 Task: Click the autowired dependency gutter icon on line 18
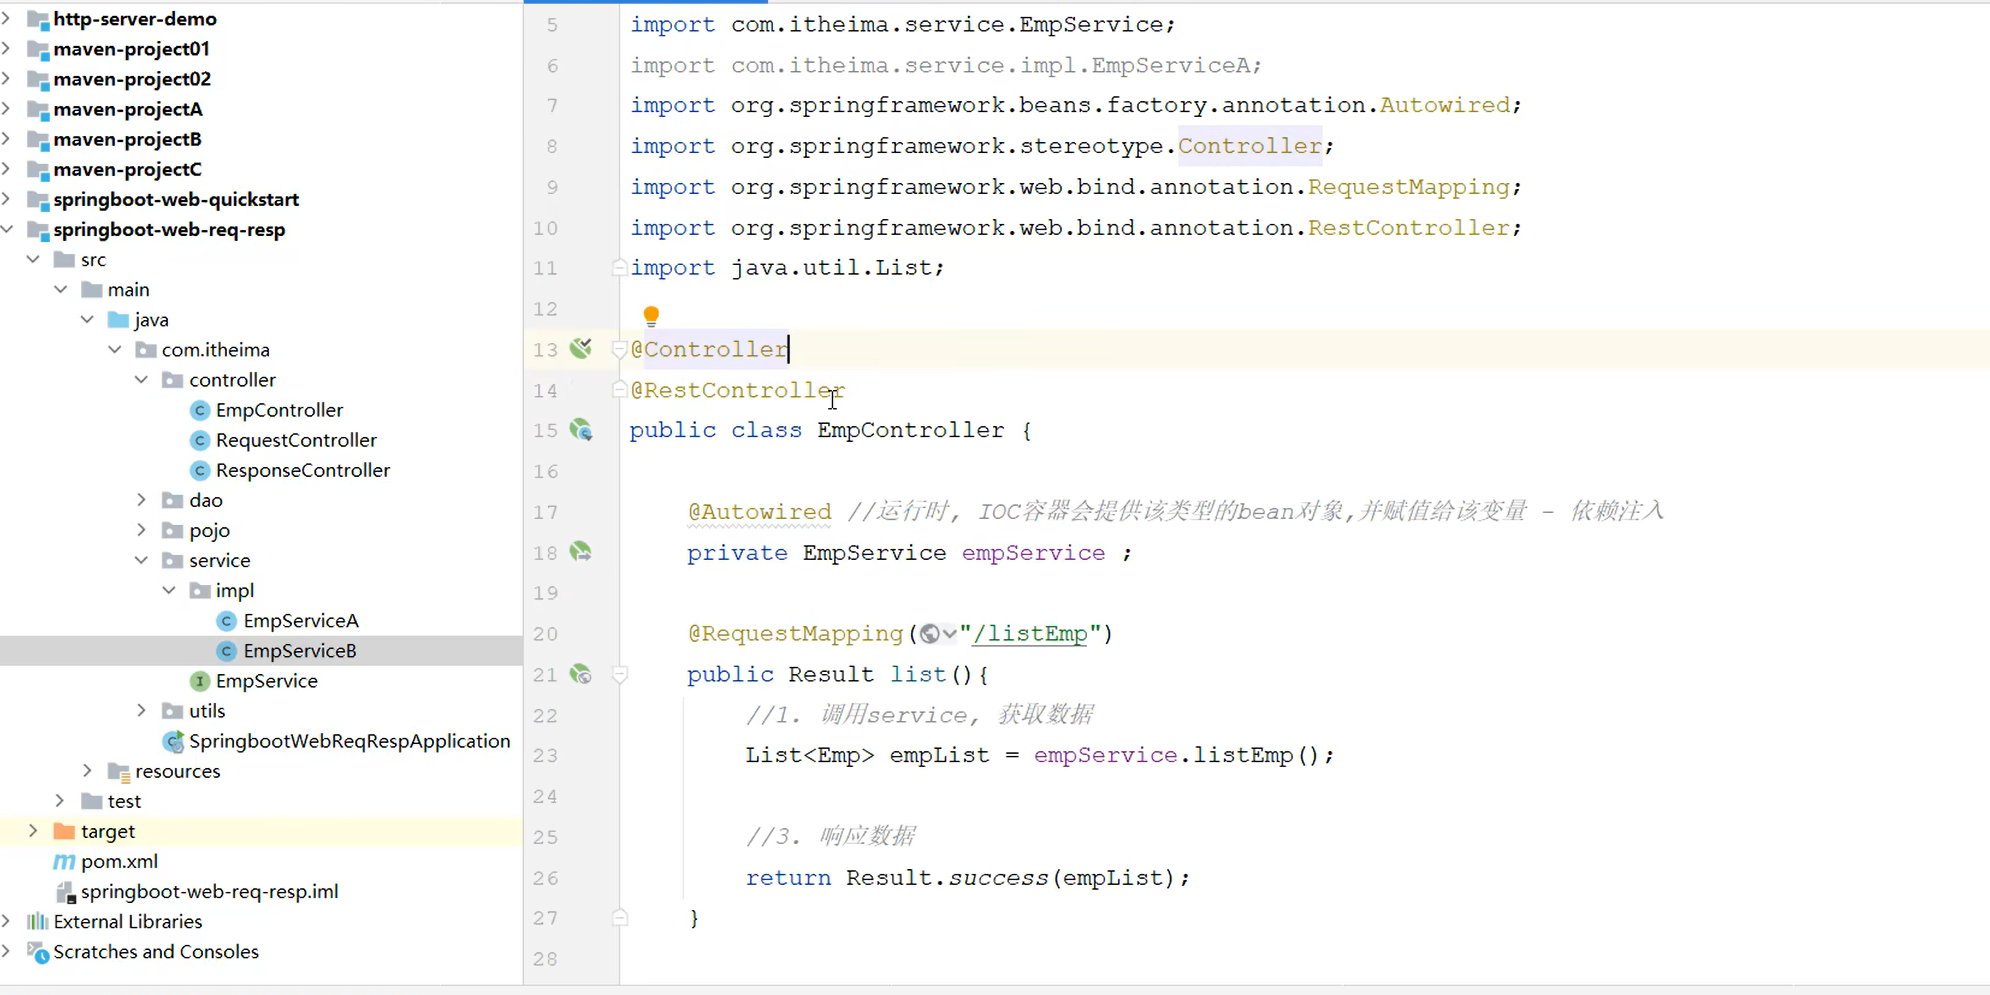click(x=581, y=551)
